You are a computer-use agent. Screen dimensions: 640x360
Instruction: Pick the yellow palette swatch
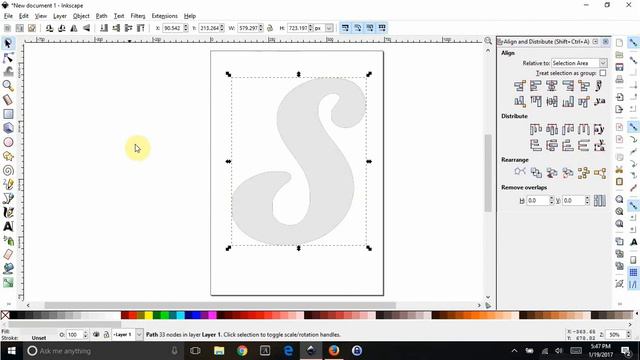(149, 315)
